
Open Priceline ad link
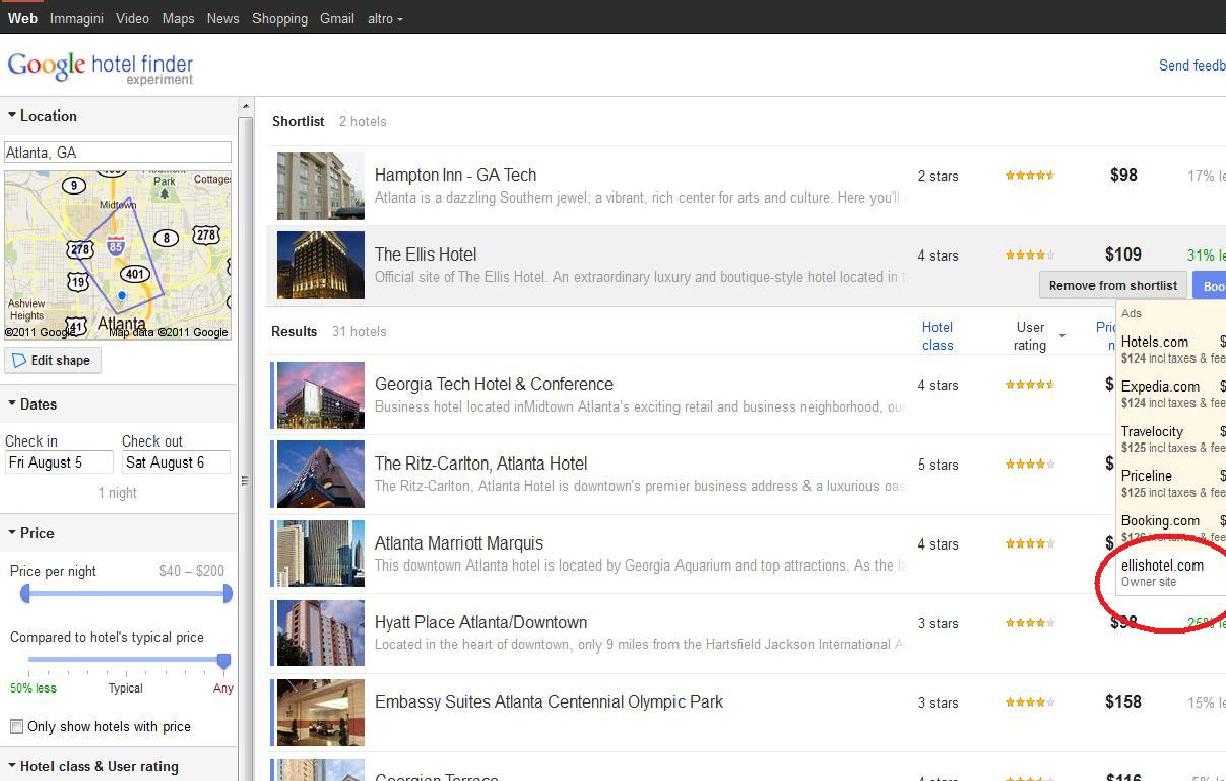click(1146, 476)
